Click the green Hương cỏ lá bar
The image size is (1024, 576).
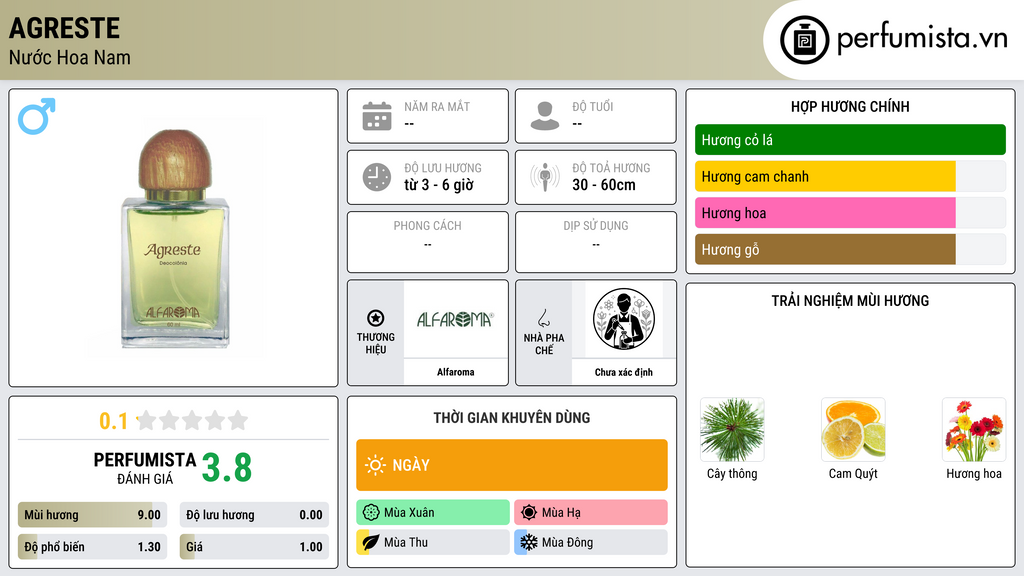pyautogui.click(x=850, y=140)
